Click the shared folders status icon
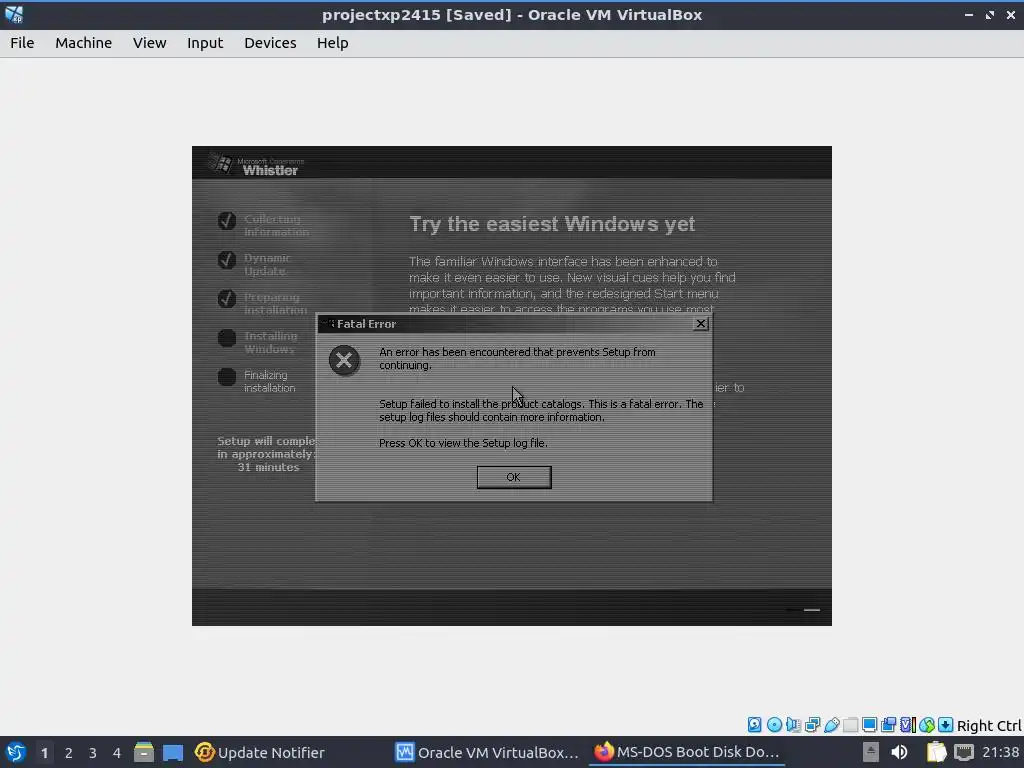The image size is (1024, 768). [x=850, y=724]
